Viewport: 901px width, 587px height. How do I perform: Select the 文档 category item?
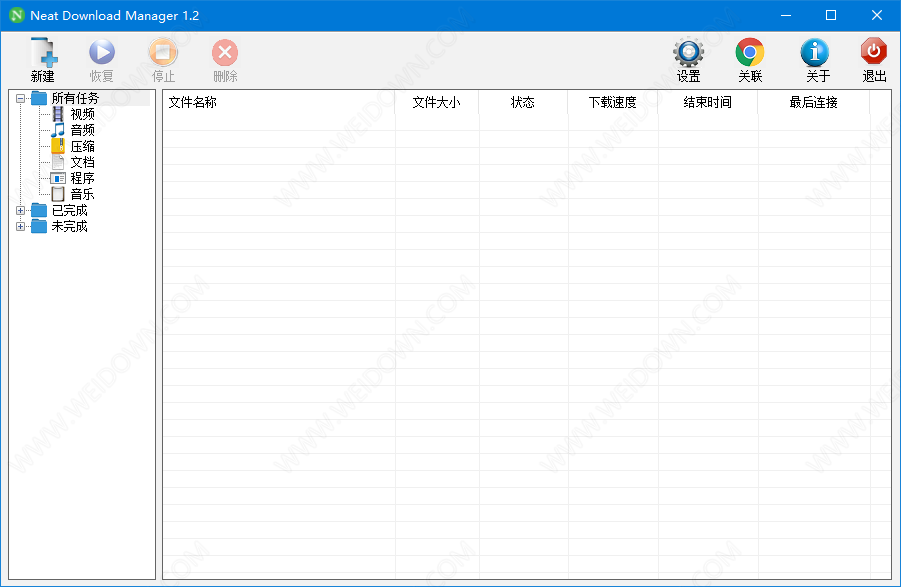click(x=82, y=162)
